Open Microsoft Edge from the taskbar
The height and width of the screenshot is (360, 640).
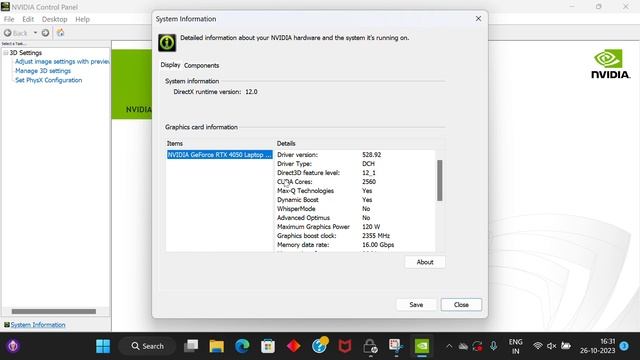[x=242, y=346]
